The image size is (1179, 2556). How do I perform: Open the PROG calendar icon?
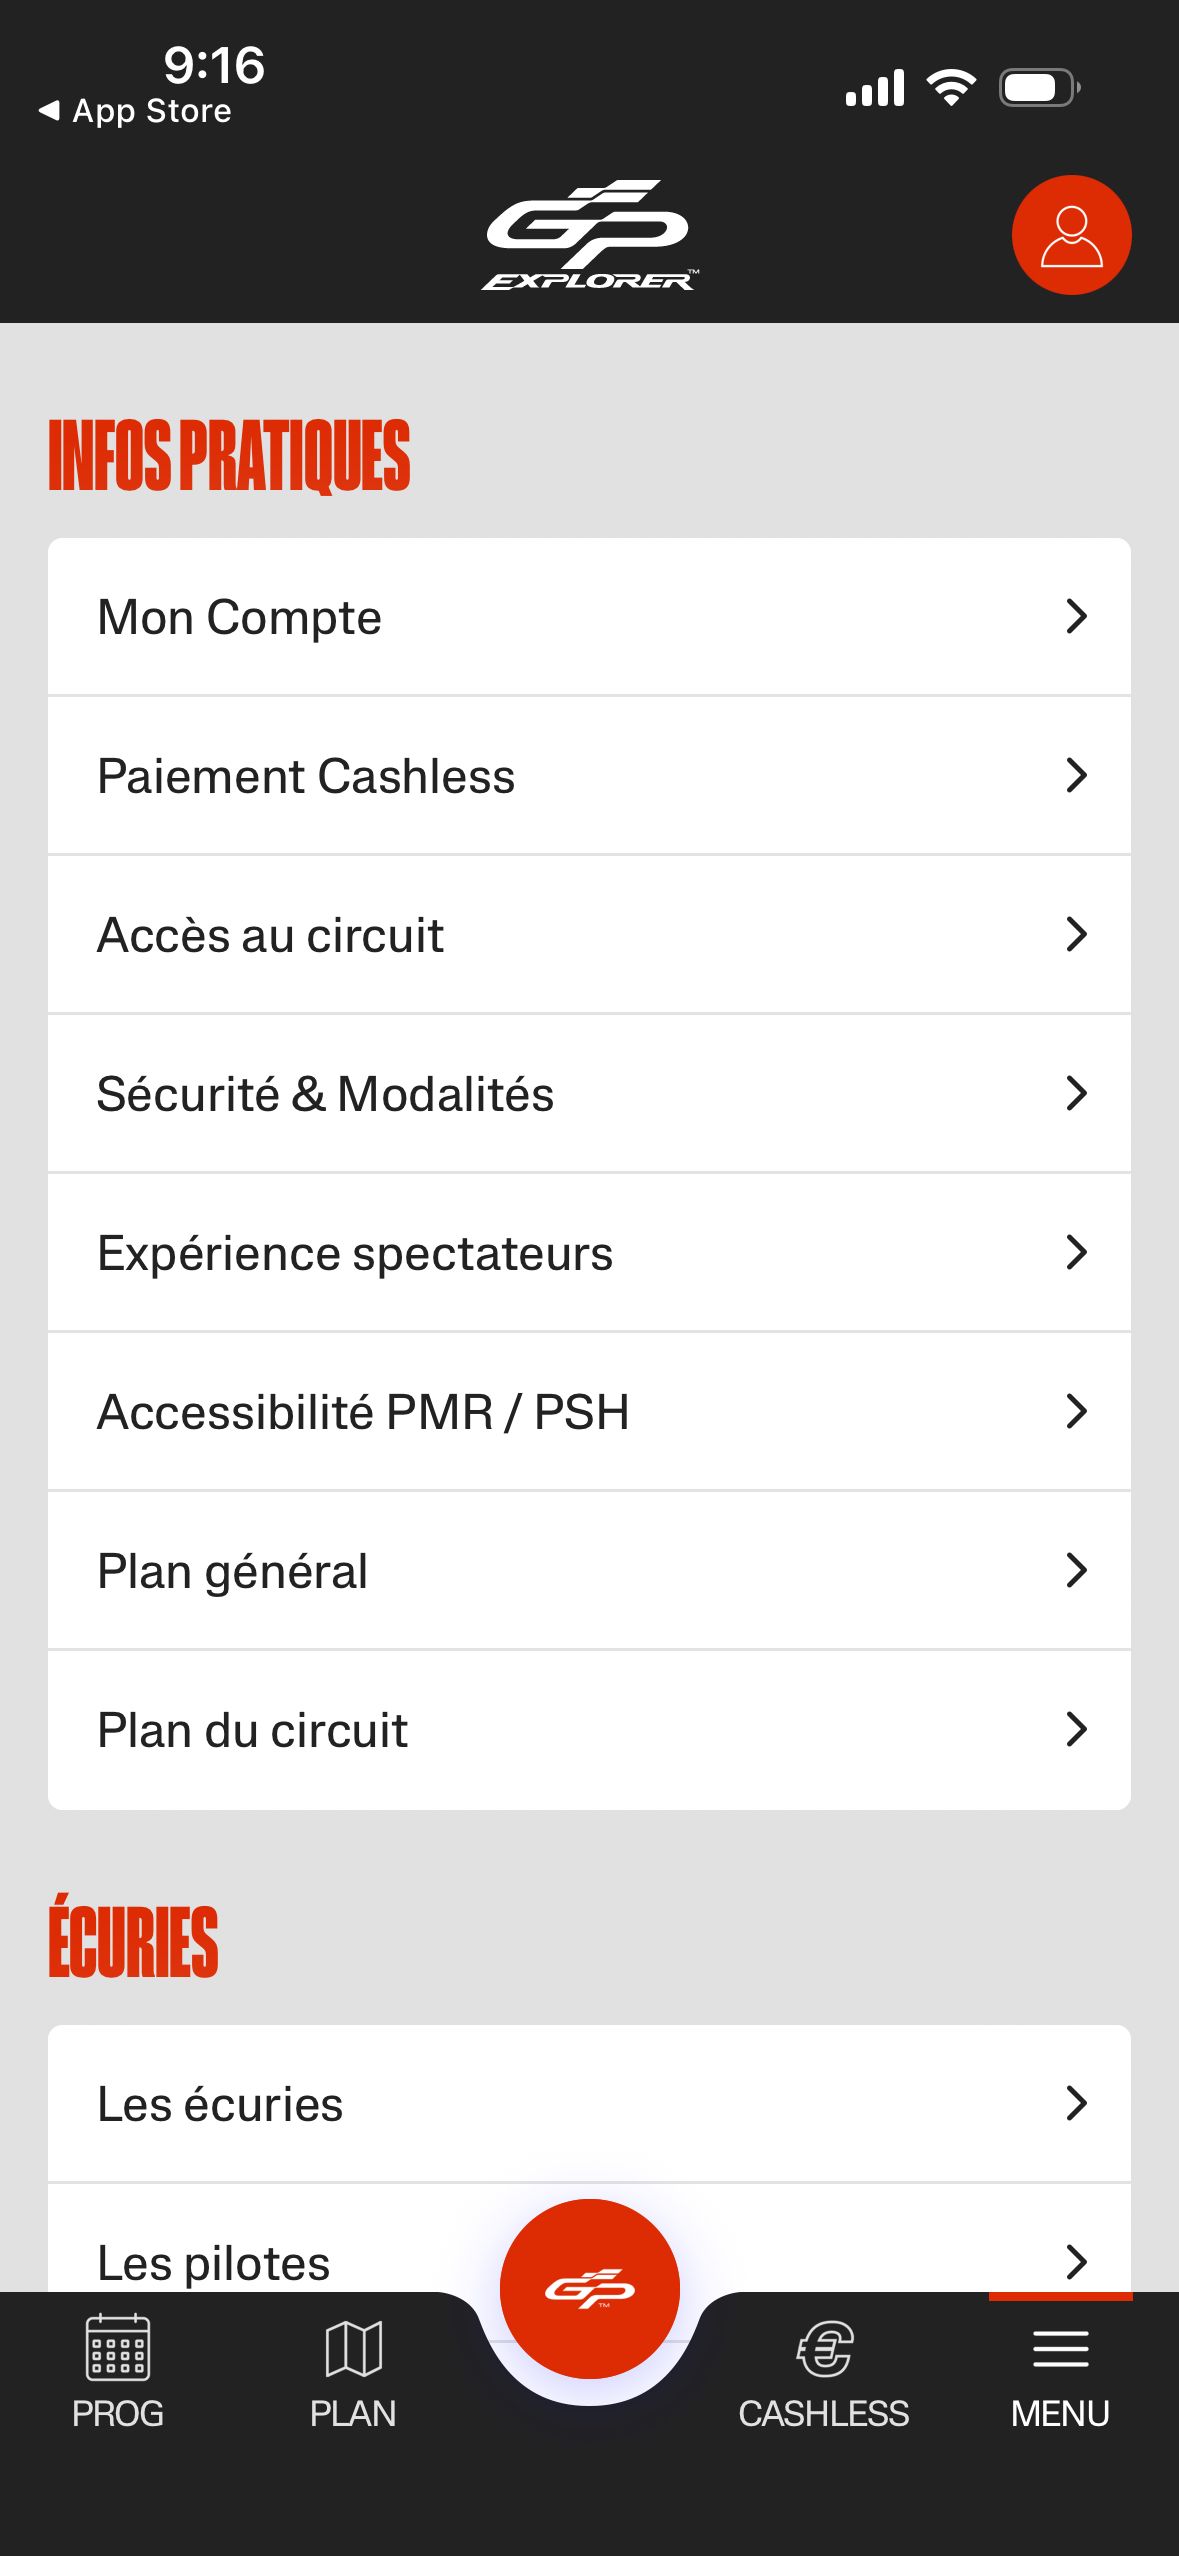point(118,2347)
